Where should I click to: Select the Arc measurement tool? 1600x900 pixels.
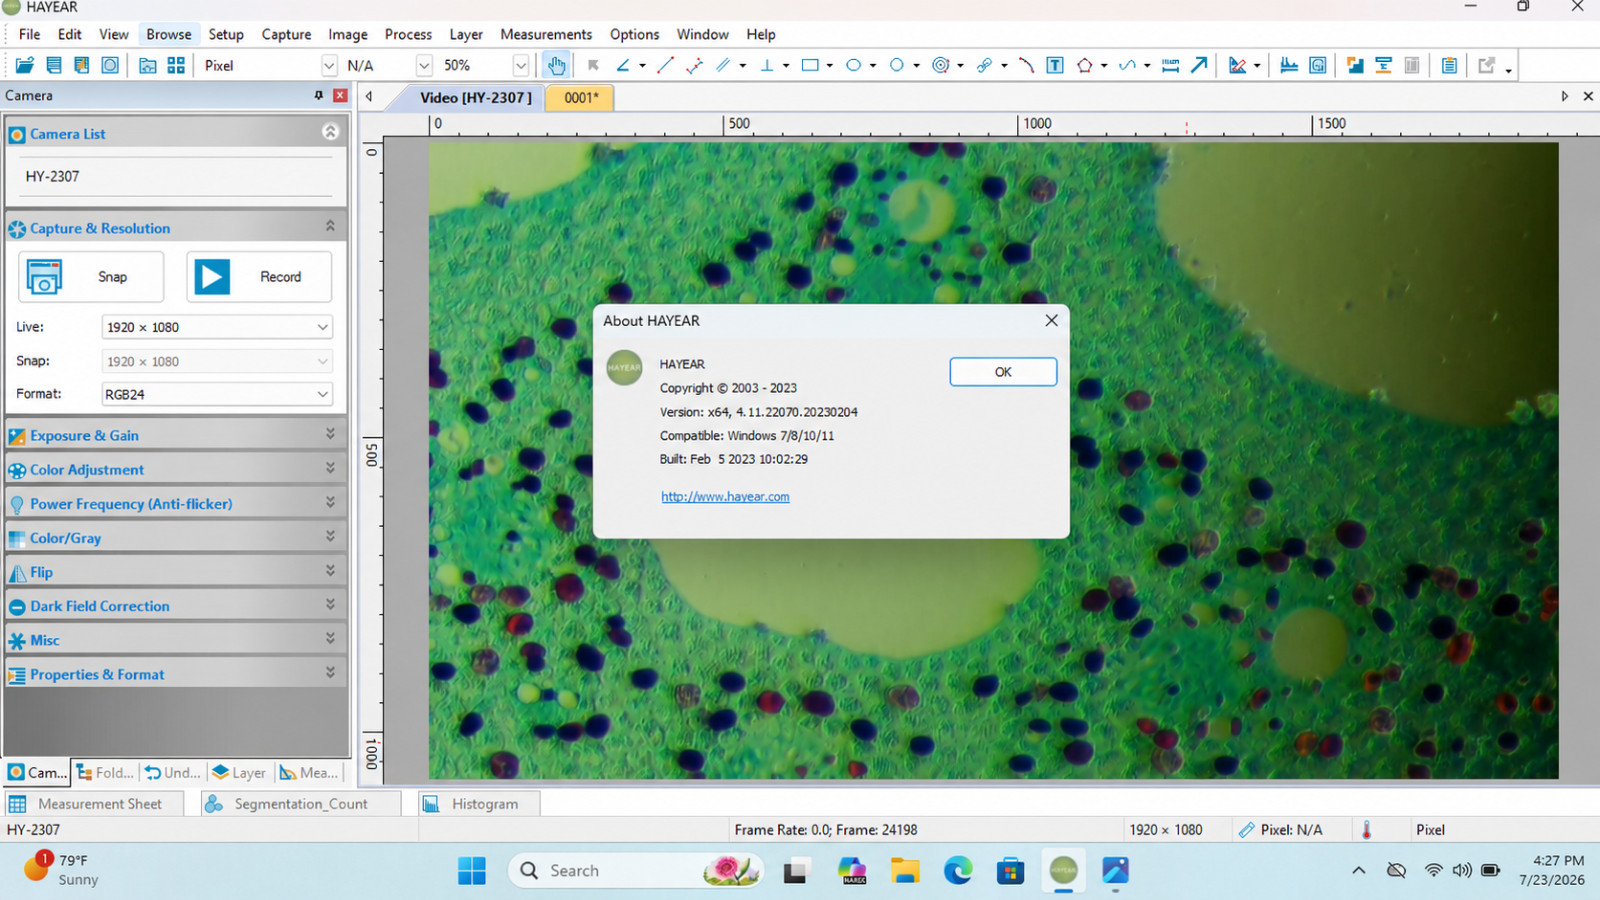1026,65
